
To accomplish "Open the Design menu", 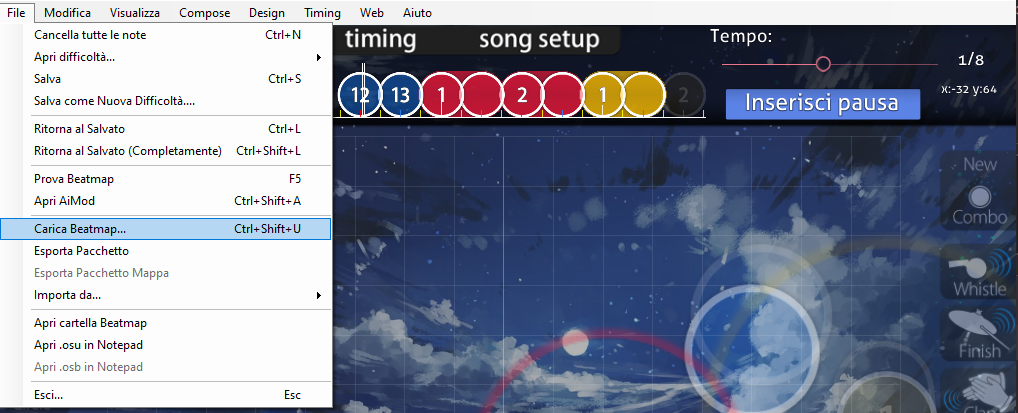I will click(x=266, y=12).
